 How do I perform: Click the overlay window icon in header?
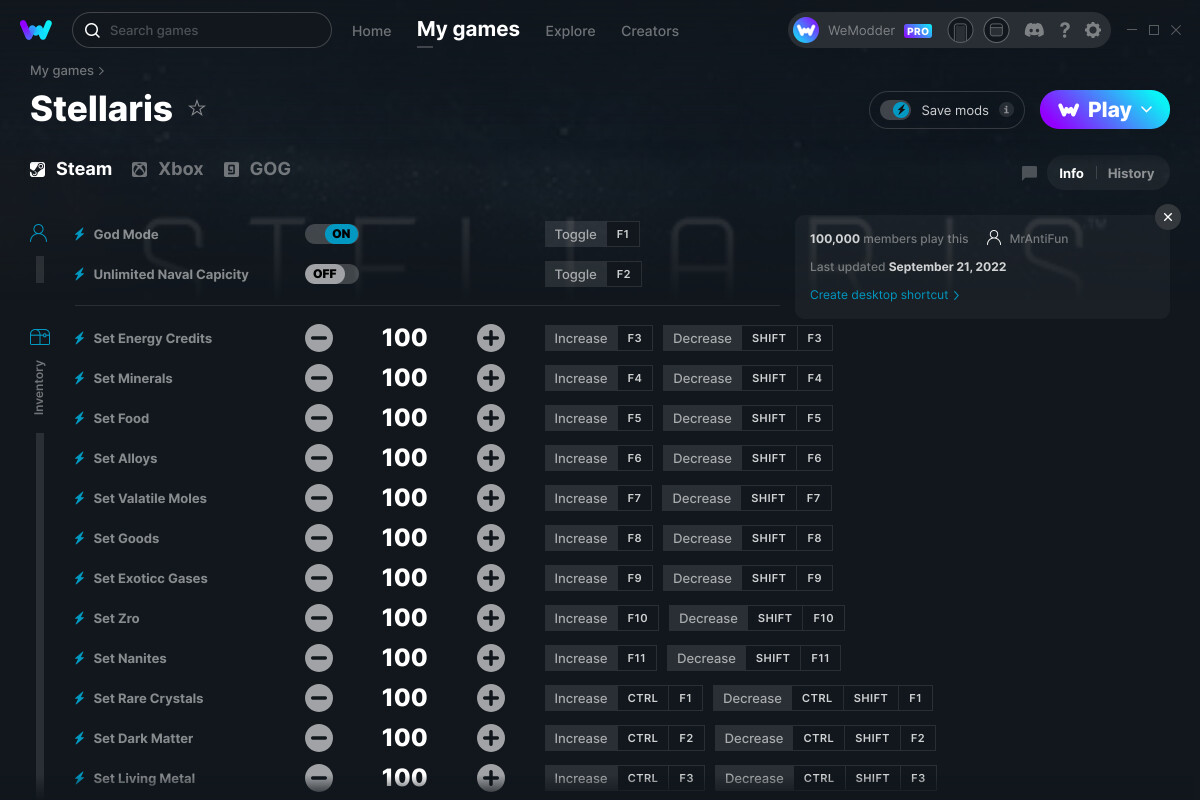tap(996, 30)
